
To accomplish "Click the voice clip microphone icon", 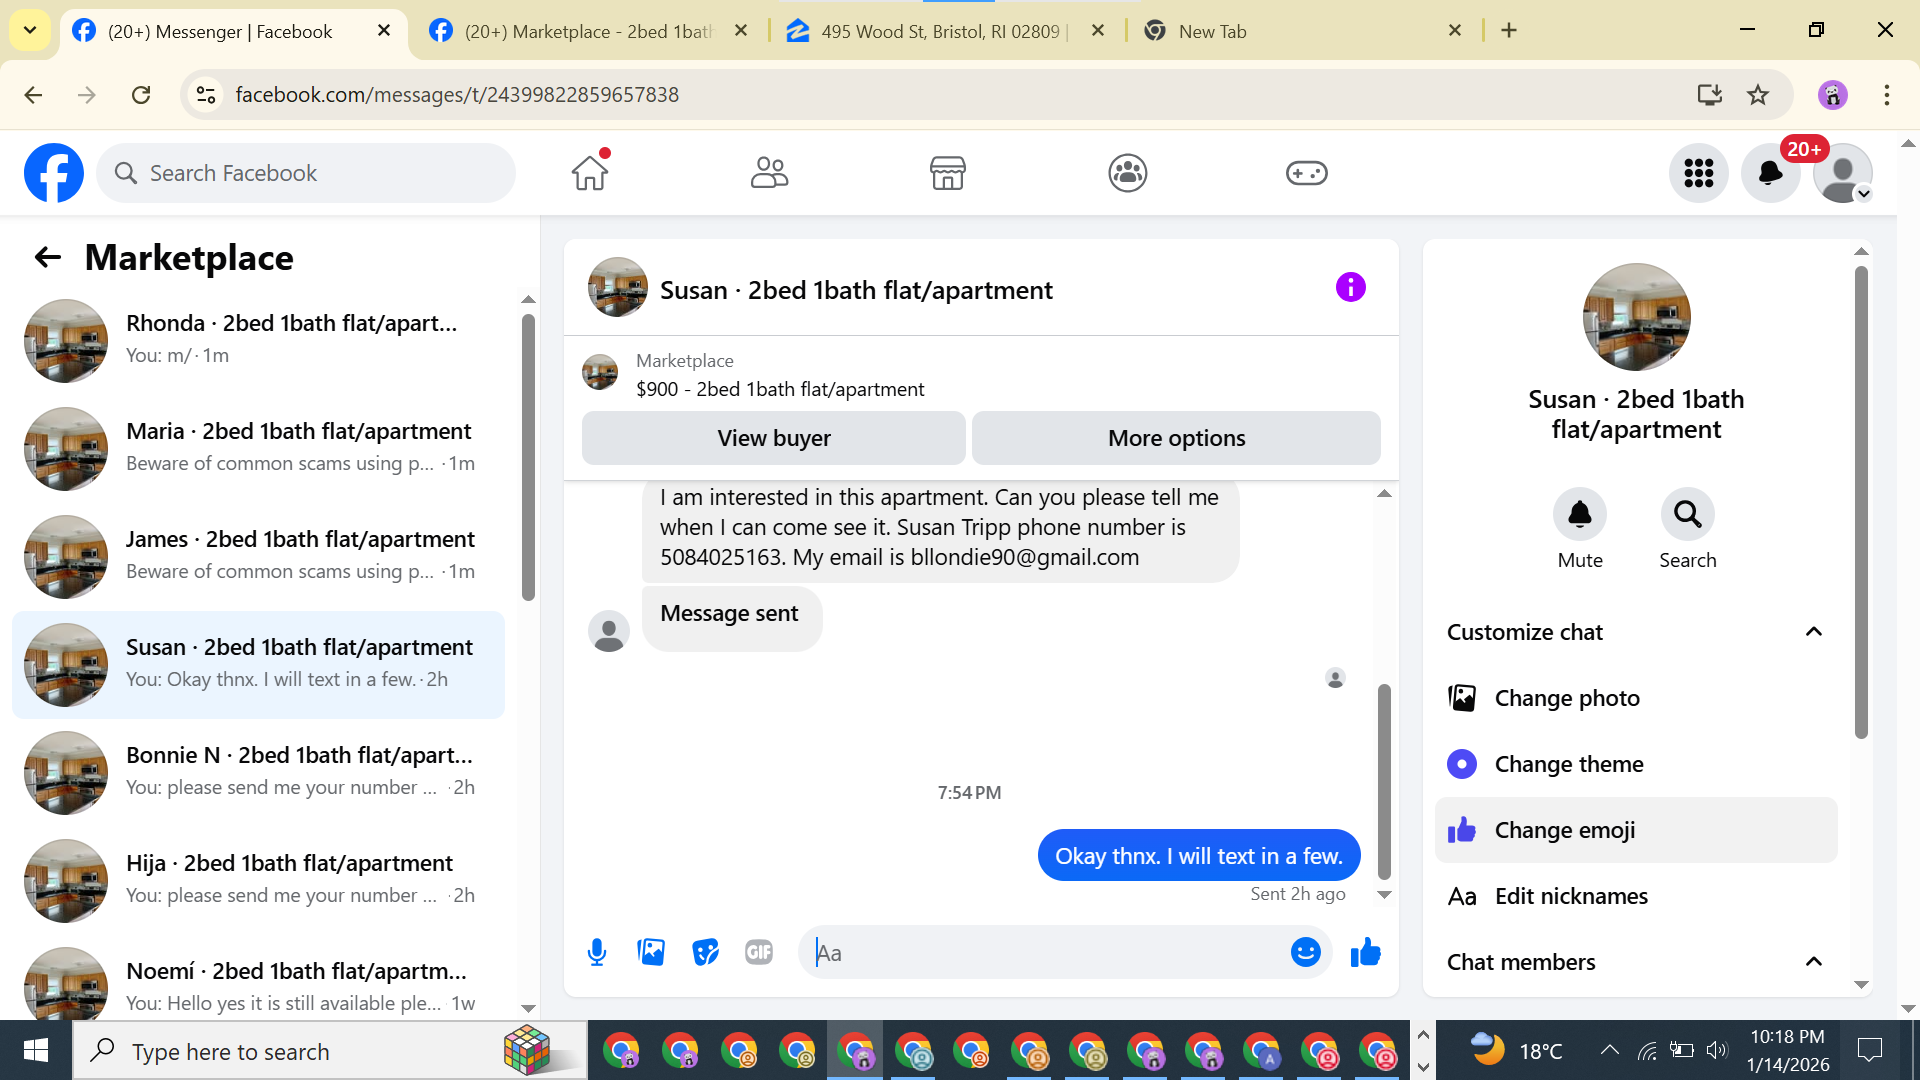I will click(597, 952).
